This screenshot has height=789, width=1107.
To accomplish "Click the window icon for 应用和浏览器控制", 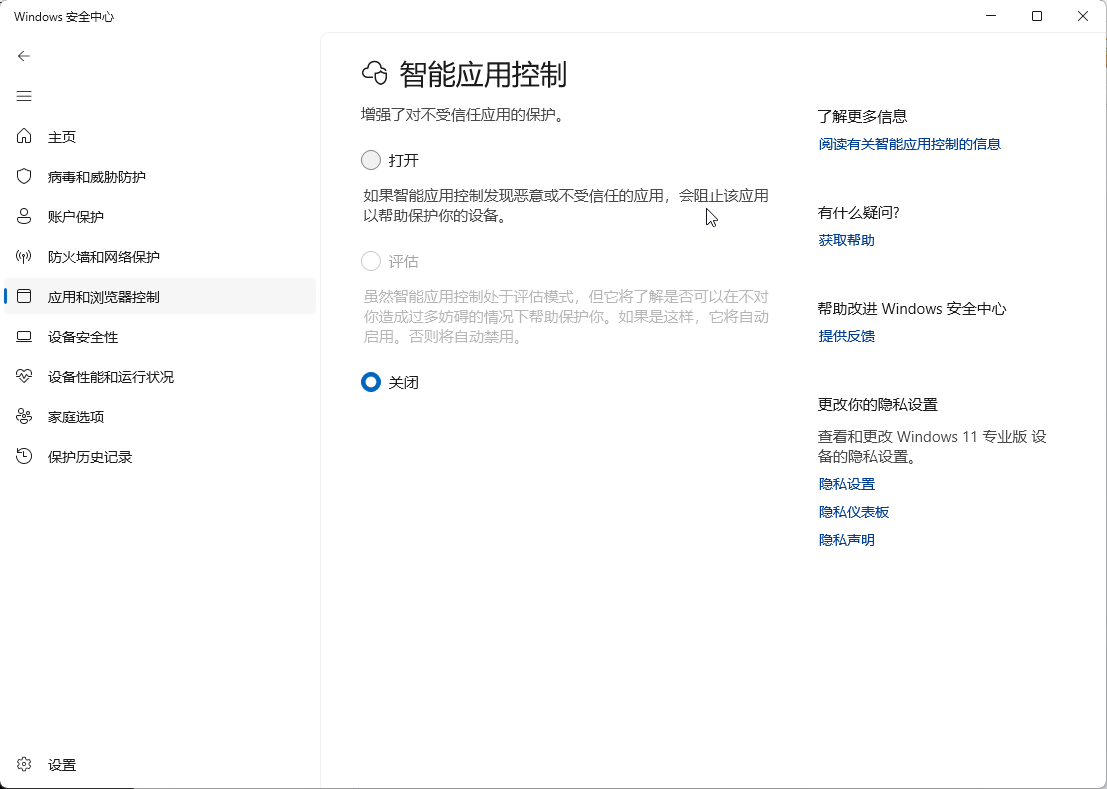I will [24, 296].
